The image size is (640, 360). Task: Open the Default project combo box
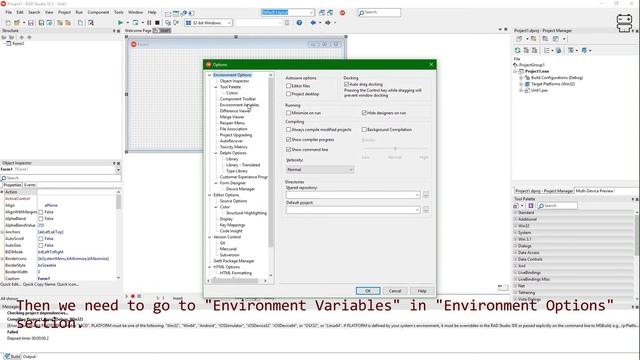[353, 210]
